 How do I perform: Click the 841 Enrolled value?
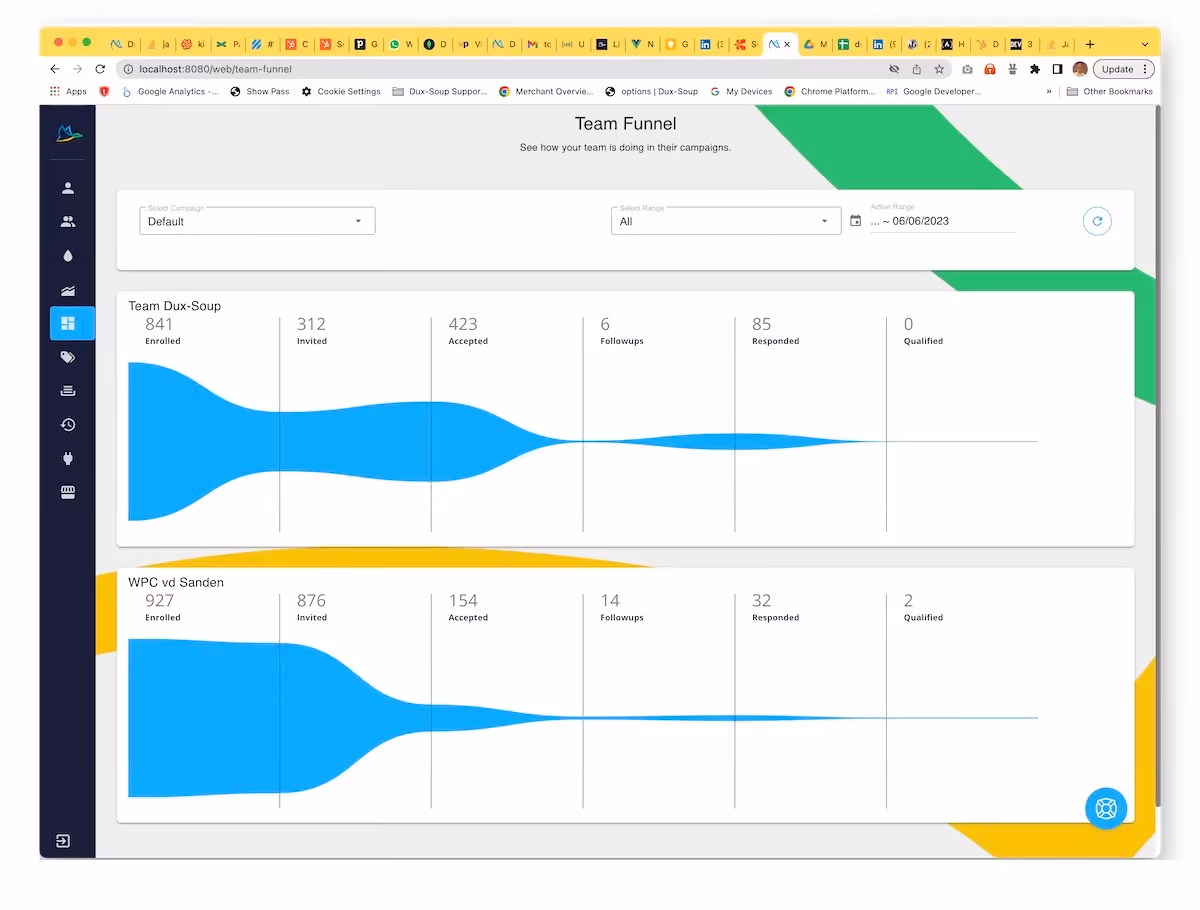[159, 324]
